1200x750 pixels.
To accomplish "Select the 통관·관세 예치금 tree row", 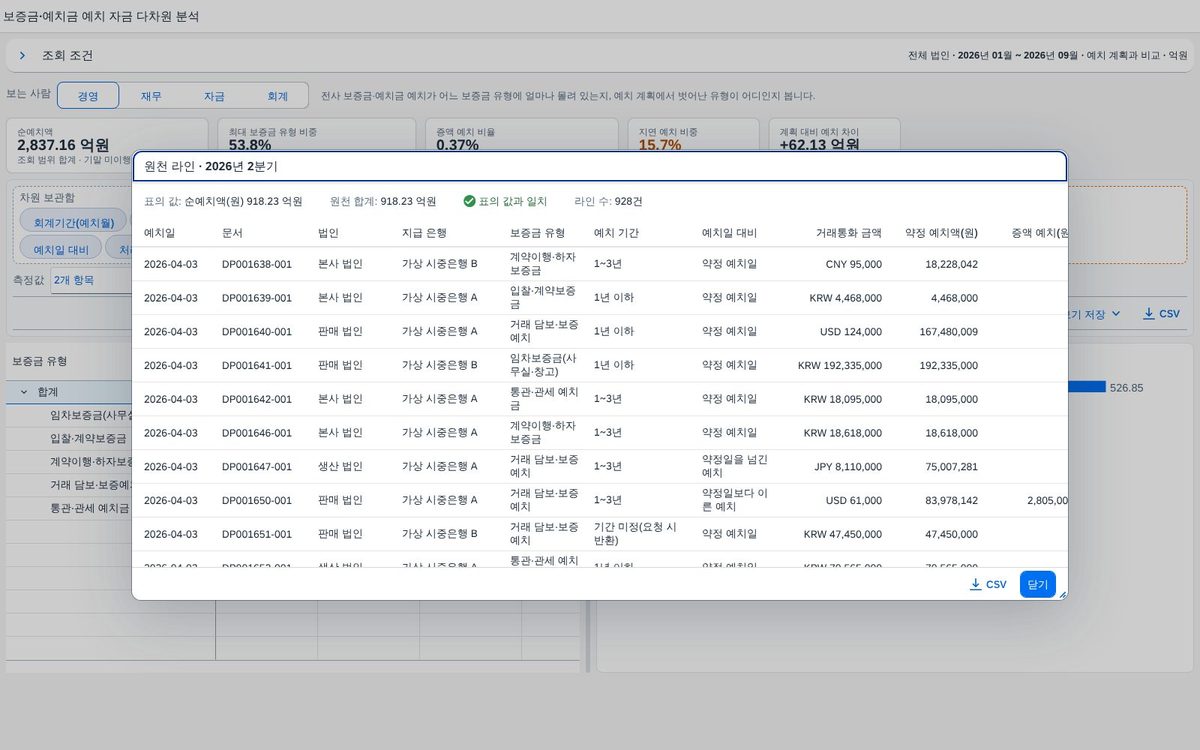I will coord(90,508).
